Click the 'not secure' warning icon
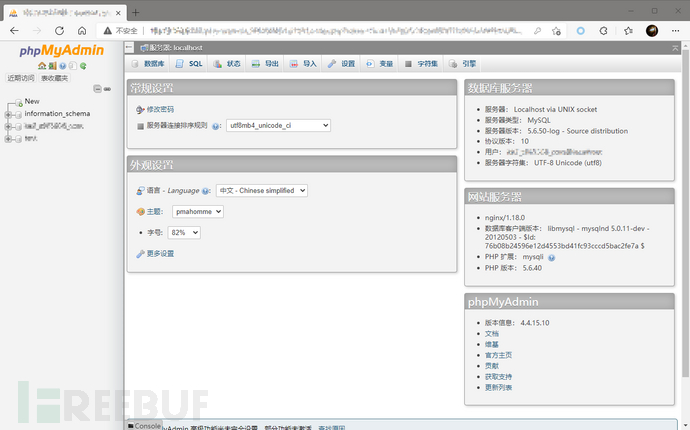Screen dimensions: 690x430 coord(107,30)
